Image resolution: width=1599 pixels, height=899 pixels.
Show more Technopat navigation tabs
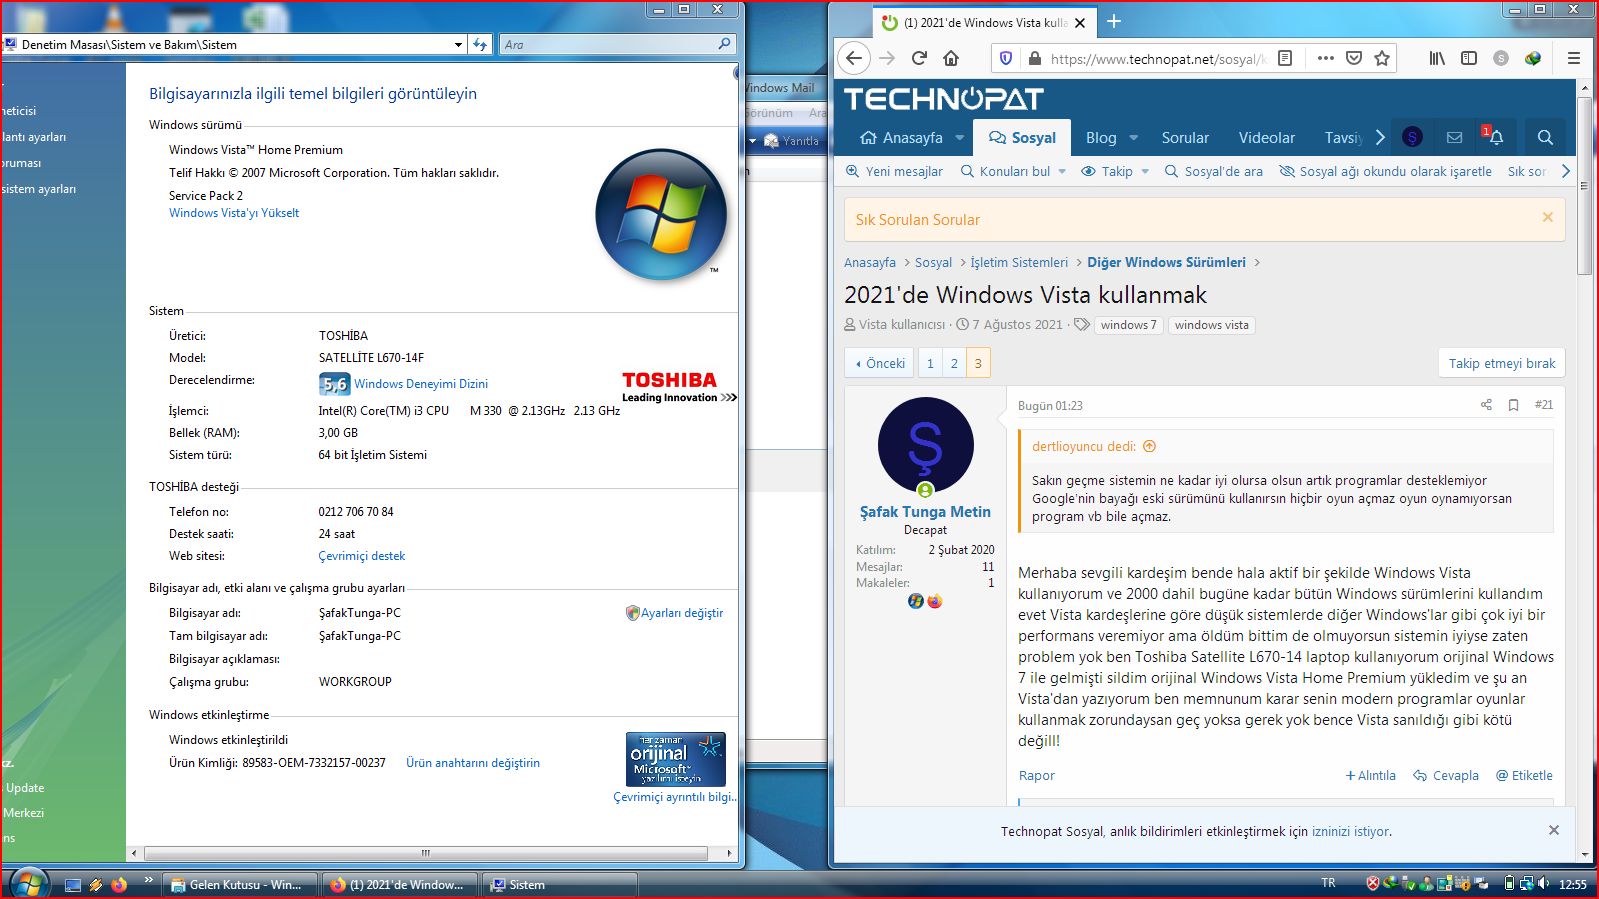1380,137
